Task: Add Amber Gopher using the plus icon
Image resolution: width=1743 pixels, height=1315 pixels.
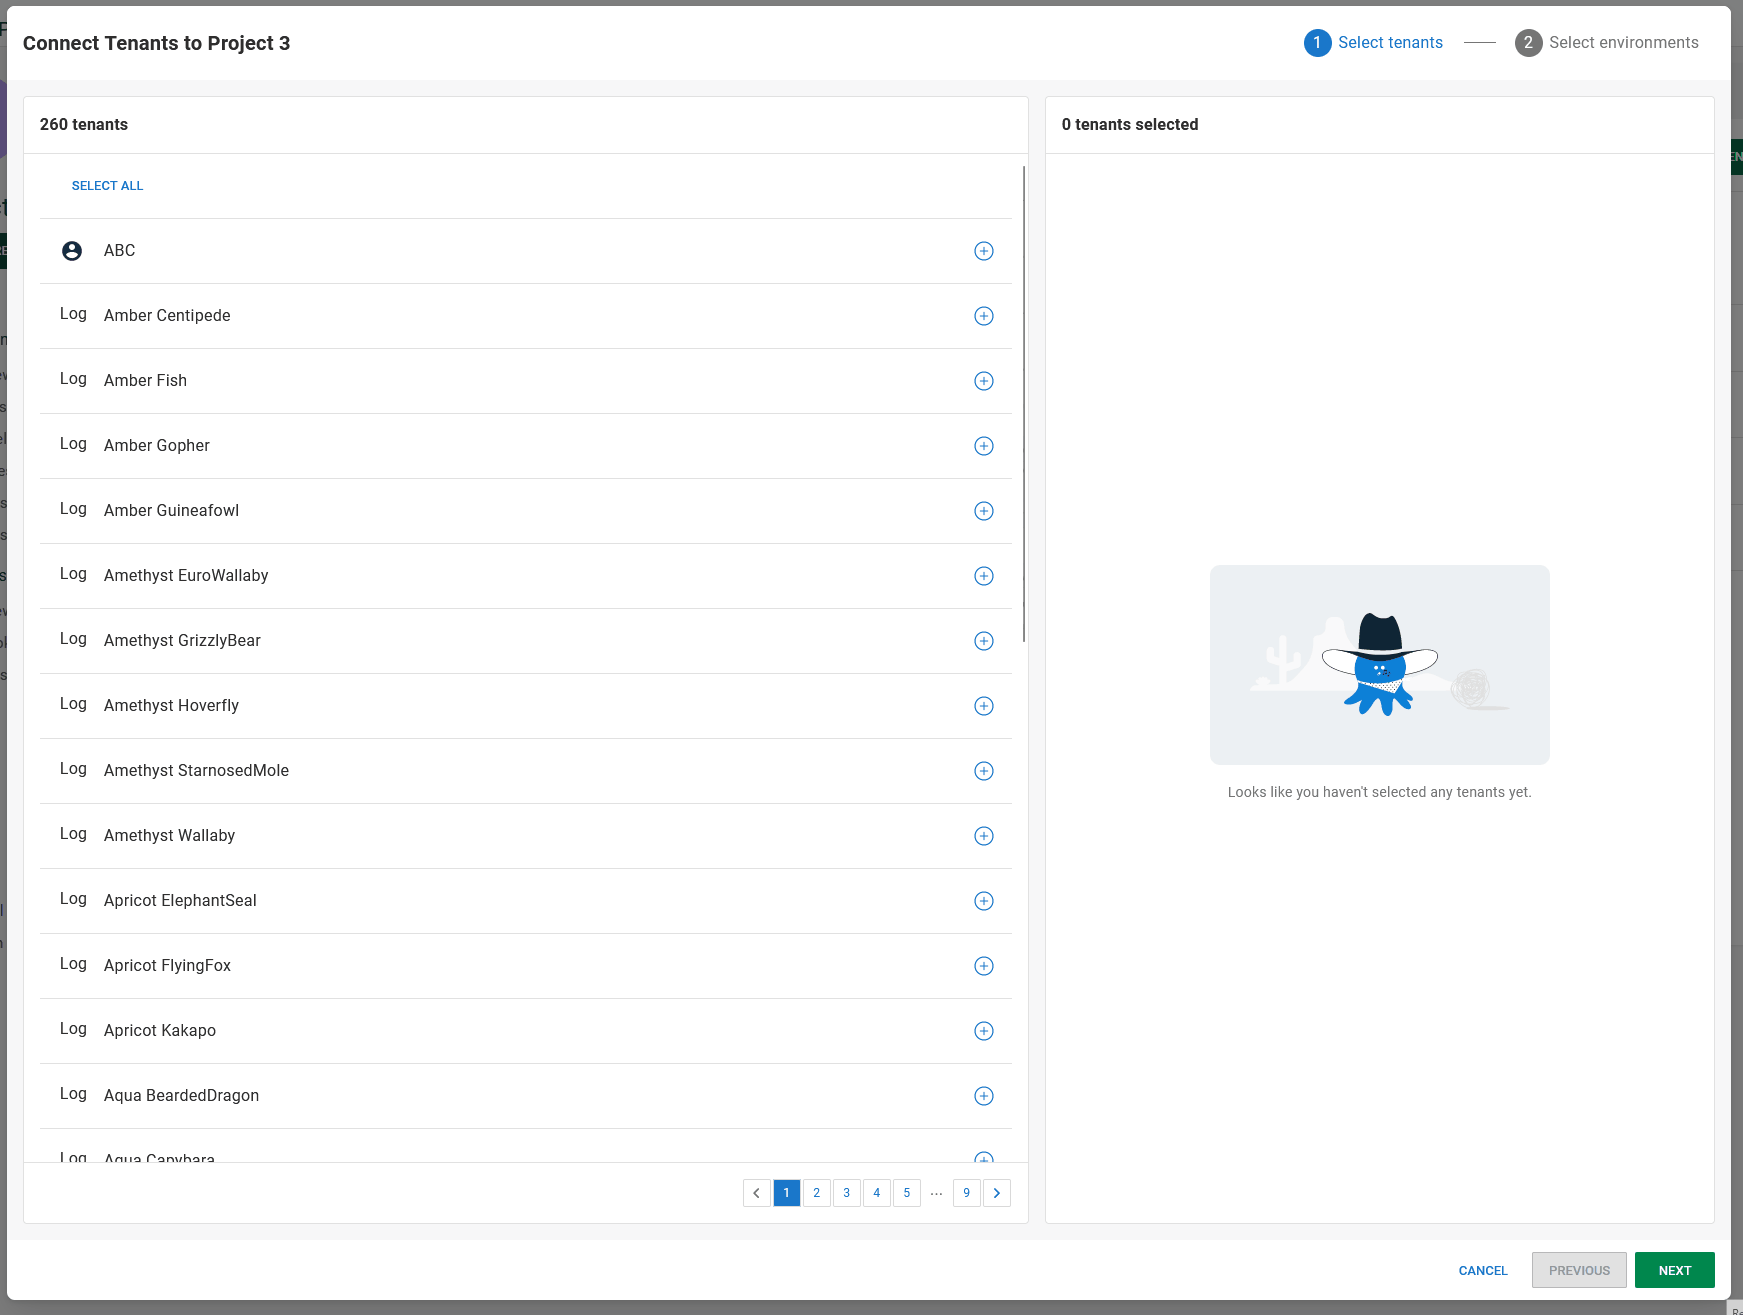Action: point(984,446)
